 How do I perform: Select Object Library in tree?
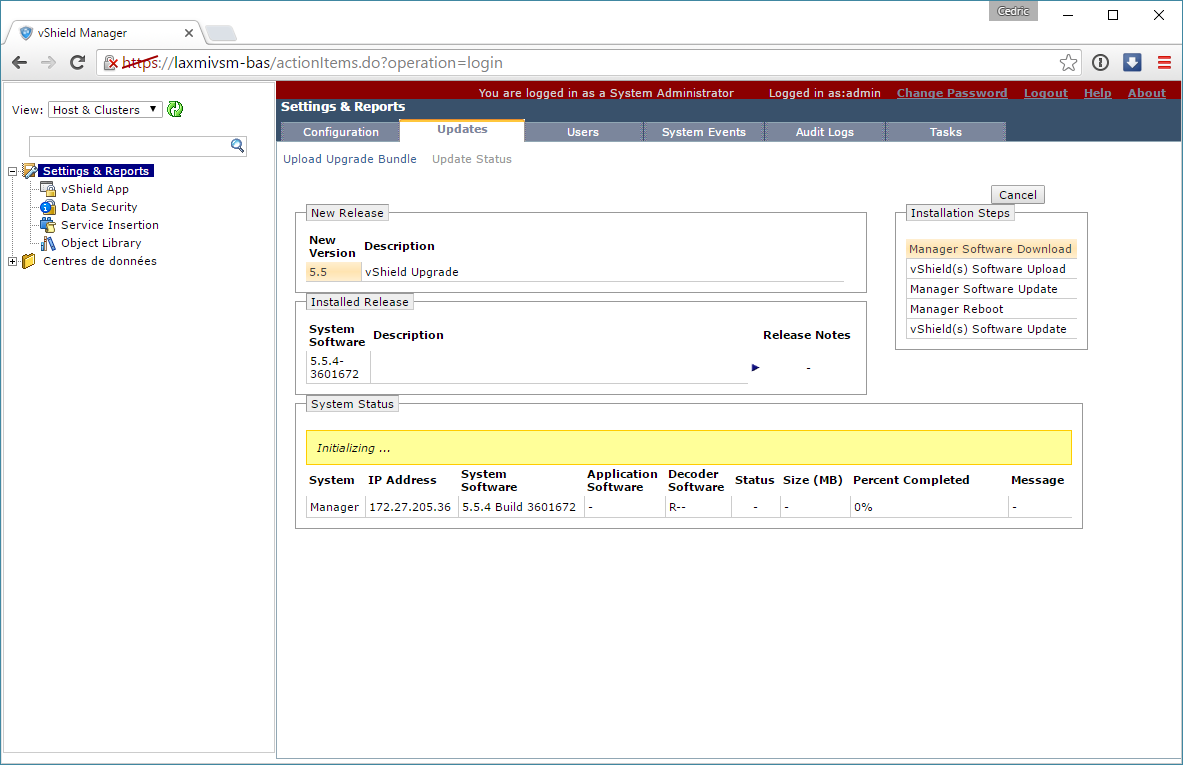click(101, 243)
